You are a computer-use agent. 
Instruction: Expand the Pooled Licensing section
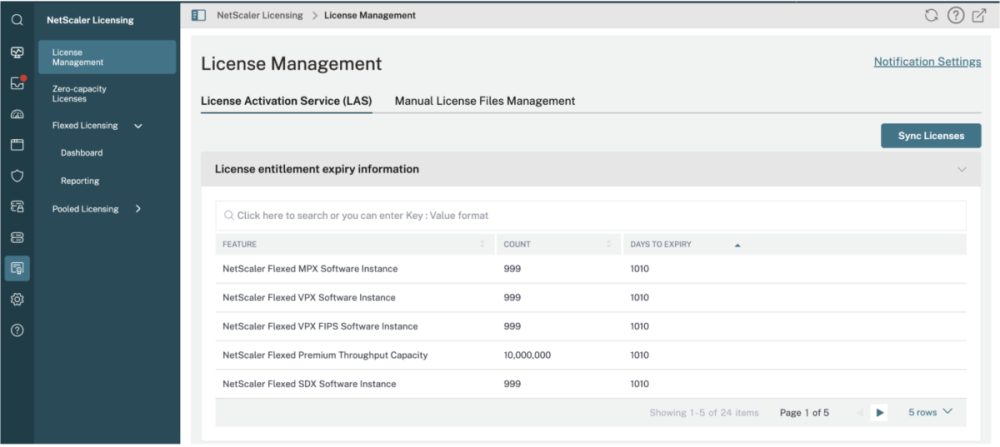point(138,209)
